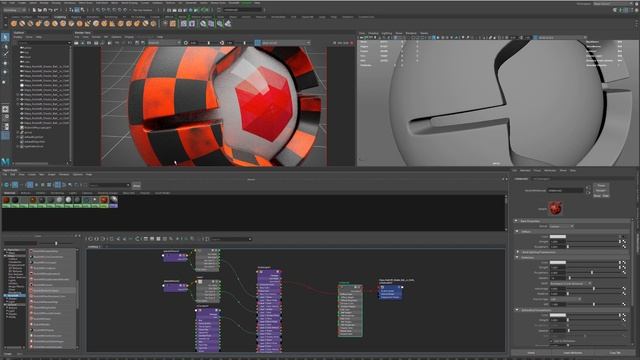Screen dimensions: 640x360
Task: Activate the Scale tool in the toolbox
Action: 5,82
